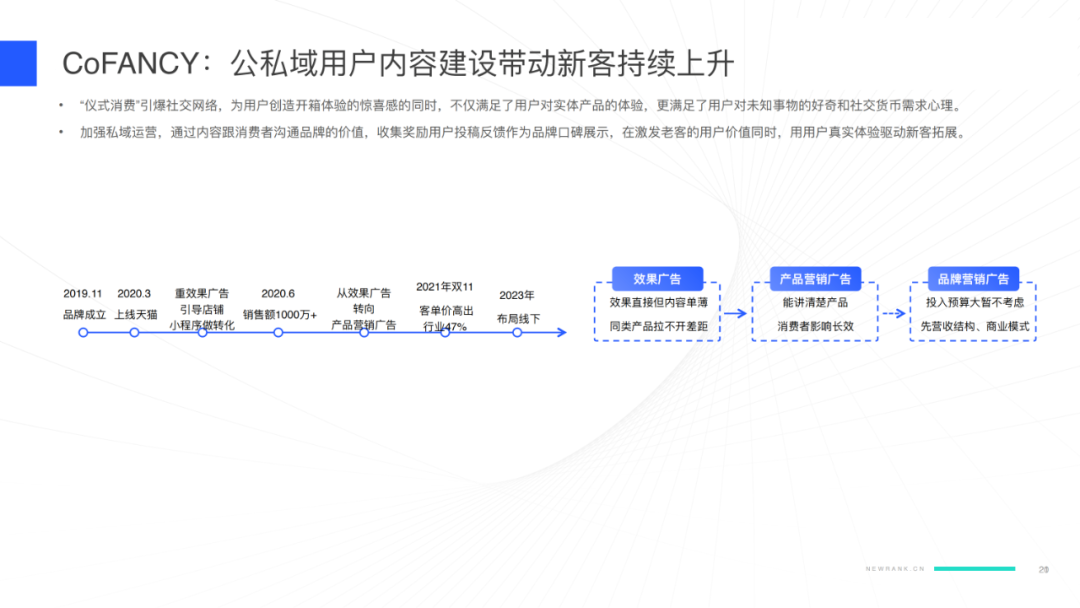Select the timeline circle under 销售额1000万+

click(278, 333)
